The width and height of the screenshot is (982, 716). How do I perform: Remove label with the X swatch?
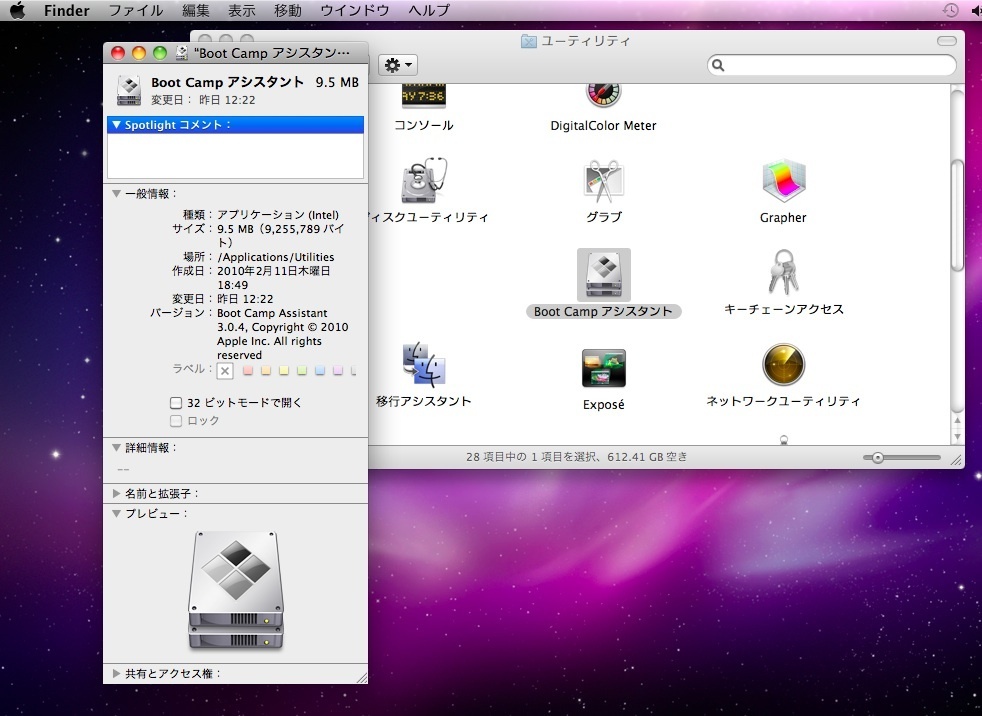(225, 371)
